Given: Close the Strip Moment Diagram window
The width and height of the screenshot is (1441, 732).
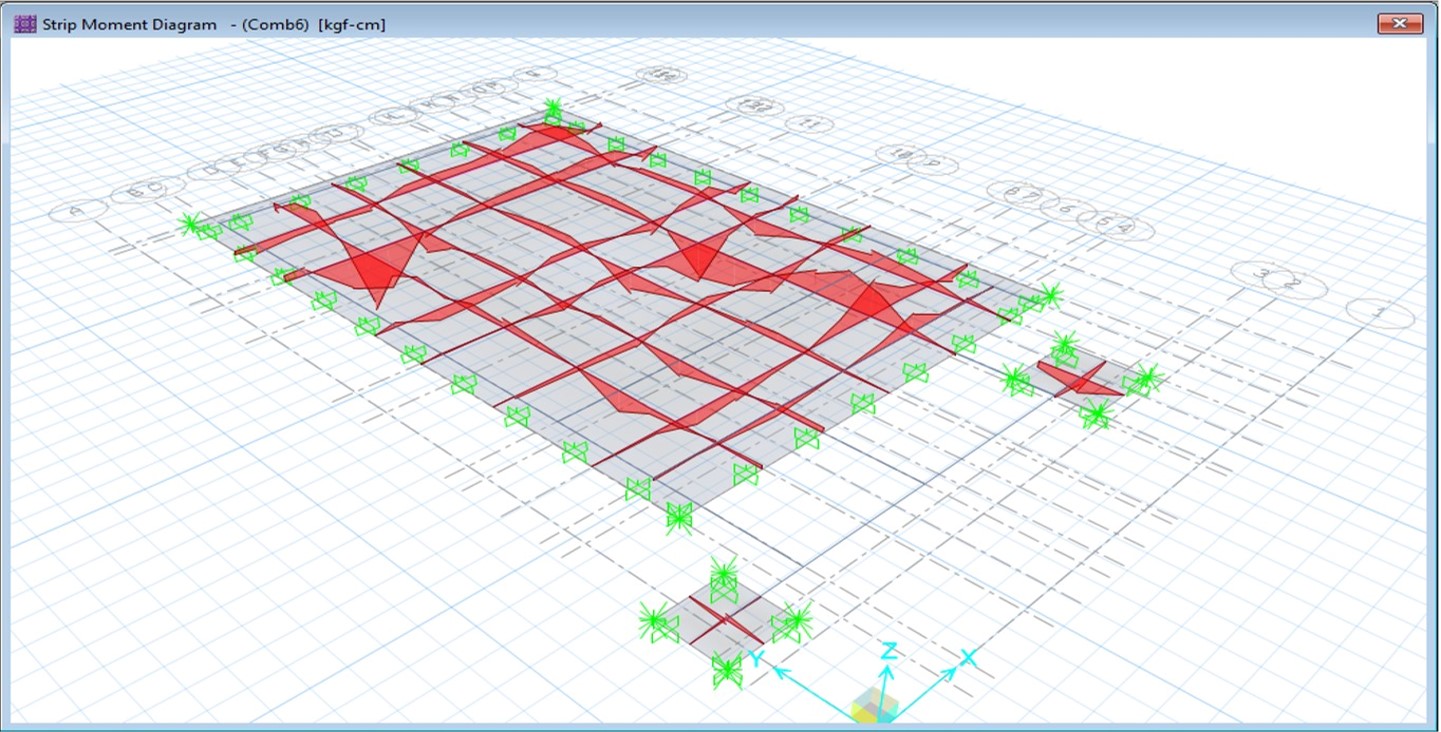Looking at the screenshot, I should [x=1399, y=24].
